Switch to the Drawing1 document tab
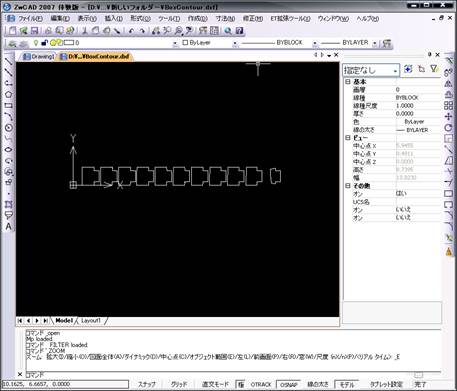Screen dimensions: 457x391 [39, 56]
